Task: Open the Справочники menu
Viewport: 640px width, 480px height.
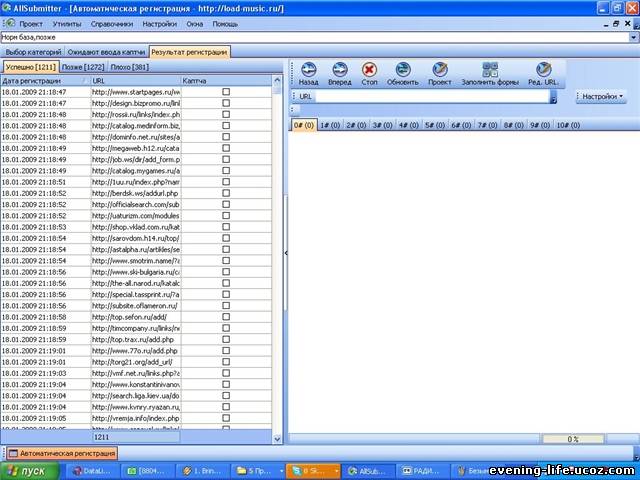Action: [x=112, y=24]
